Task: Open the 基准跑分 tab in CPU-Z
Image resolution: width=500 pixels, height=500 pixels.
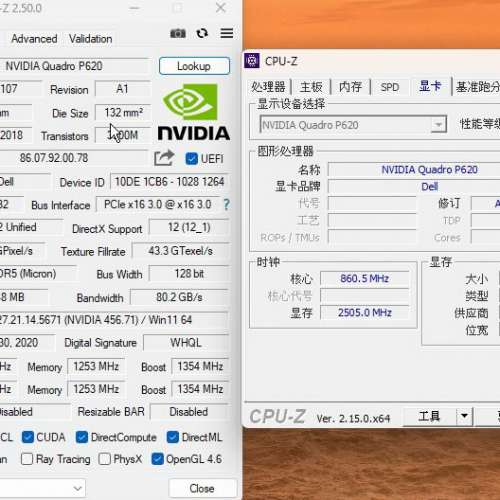Action: (x=477, y=87)
